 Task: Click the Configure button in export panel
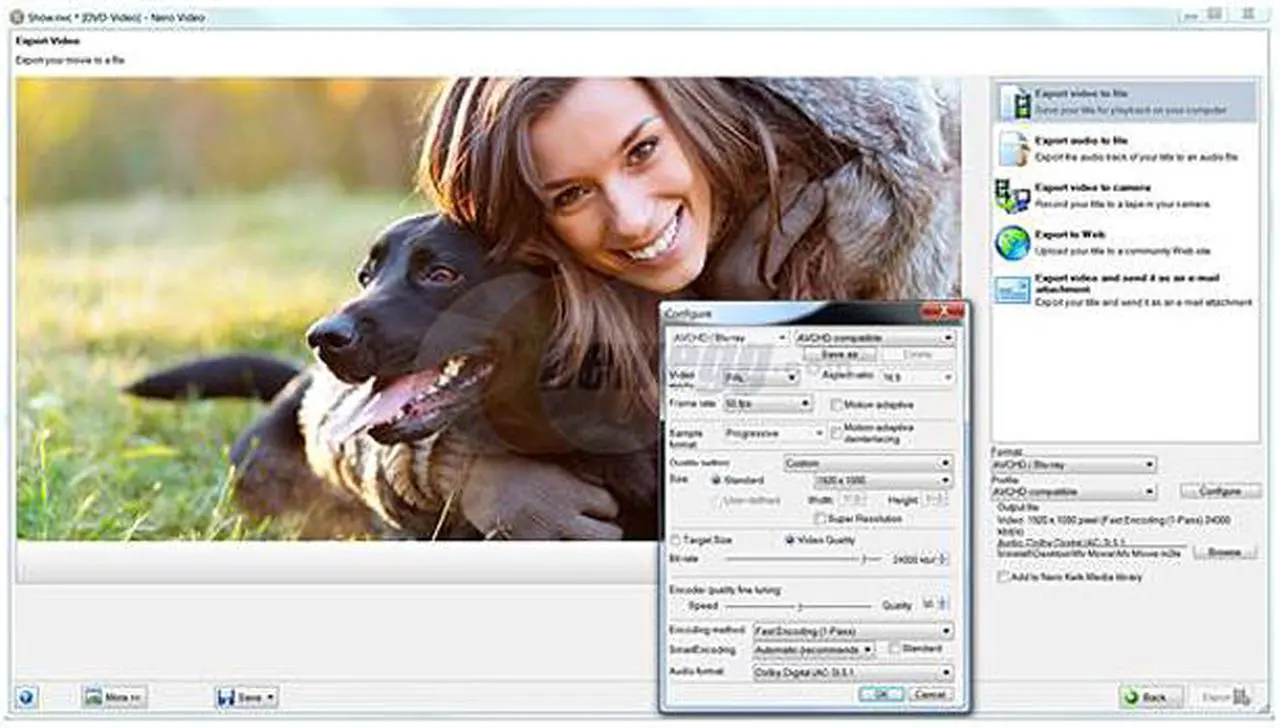pyautogui.click(x=1219, y=491)
